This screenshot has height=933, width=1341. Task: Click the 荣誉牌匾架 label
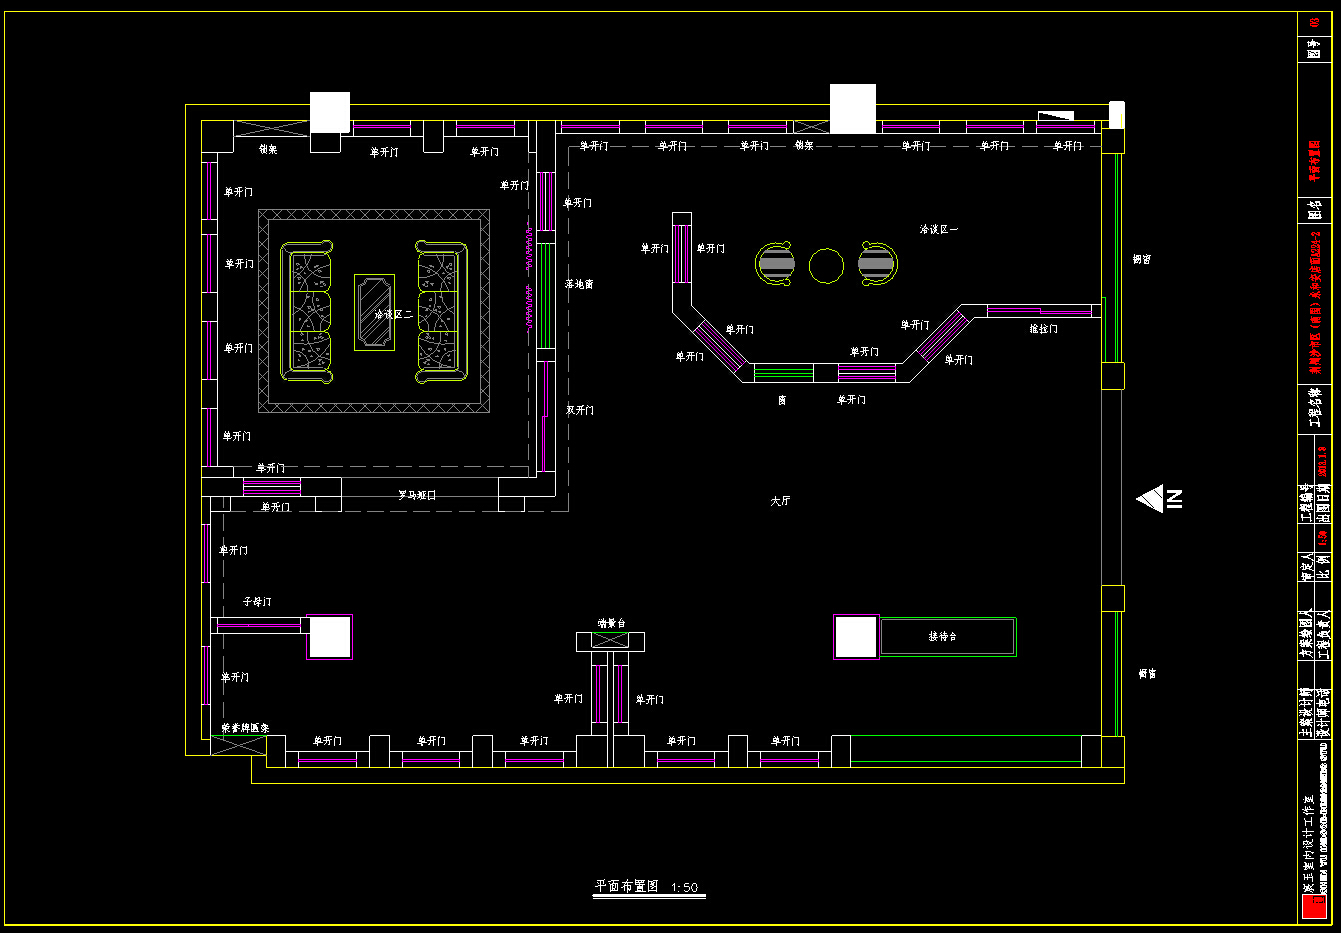[x=245, y=728]
